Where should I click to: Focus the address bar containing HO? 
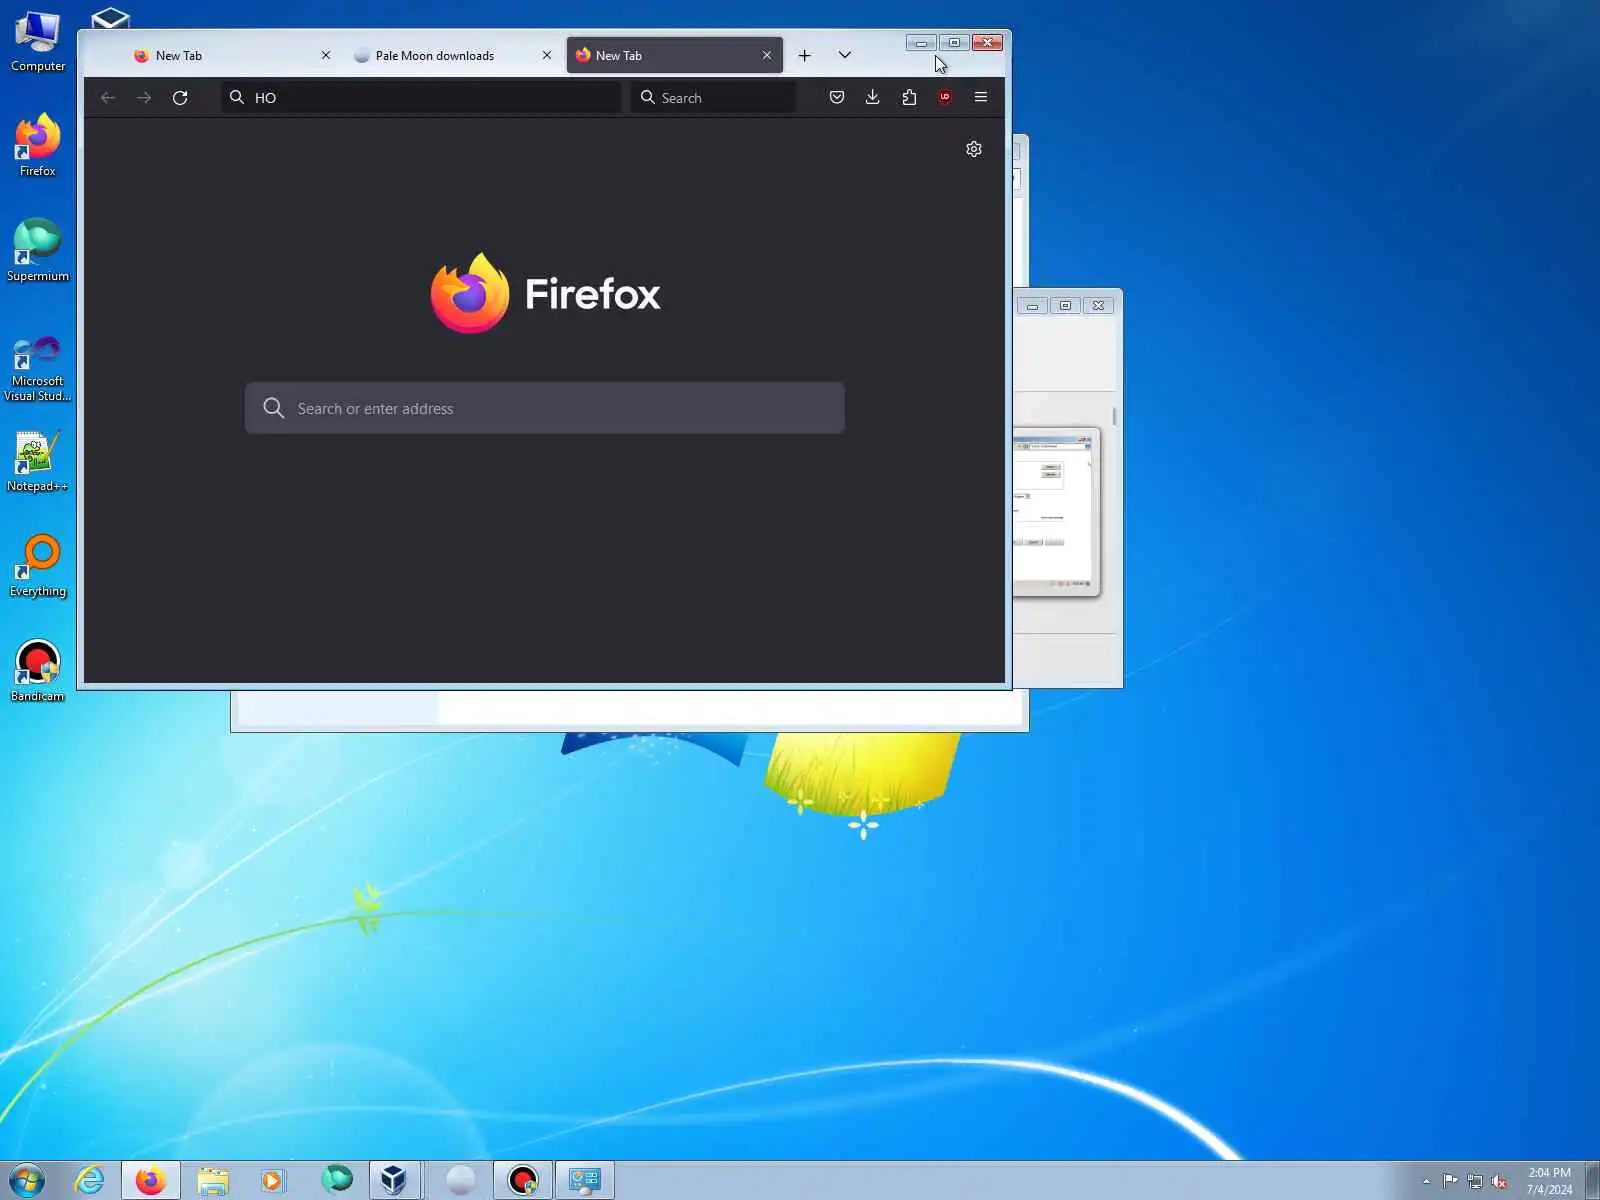[422, 97]
